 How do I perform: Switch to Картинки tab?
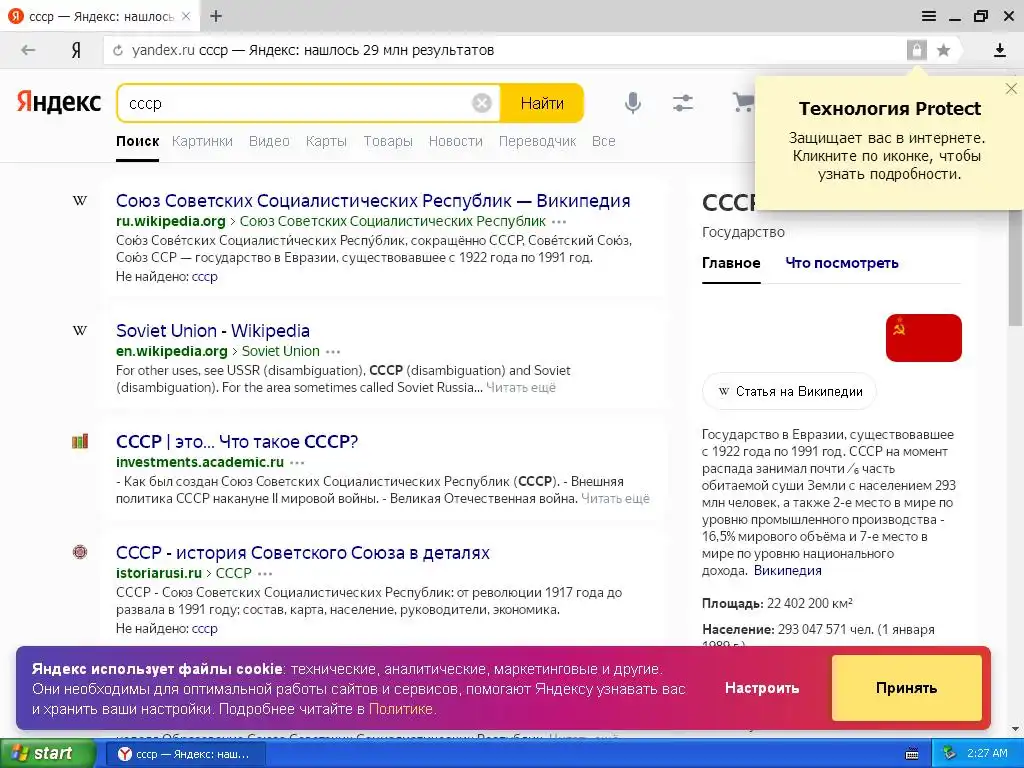coord(202,141)
